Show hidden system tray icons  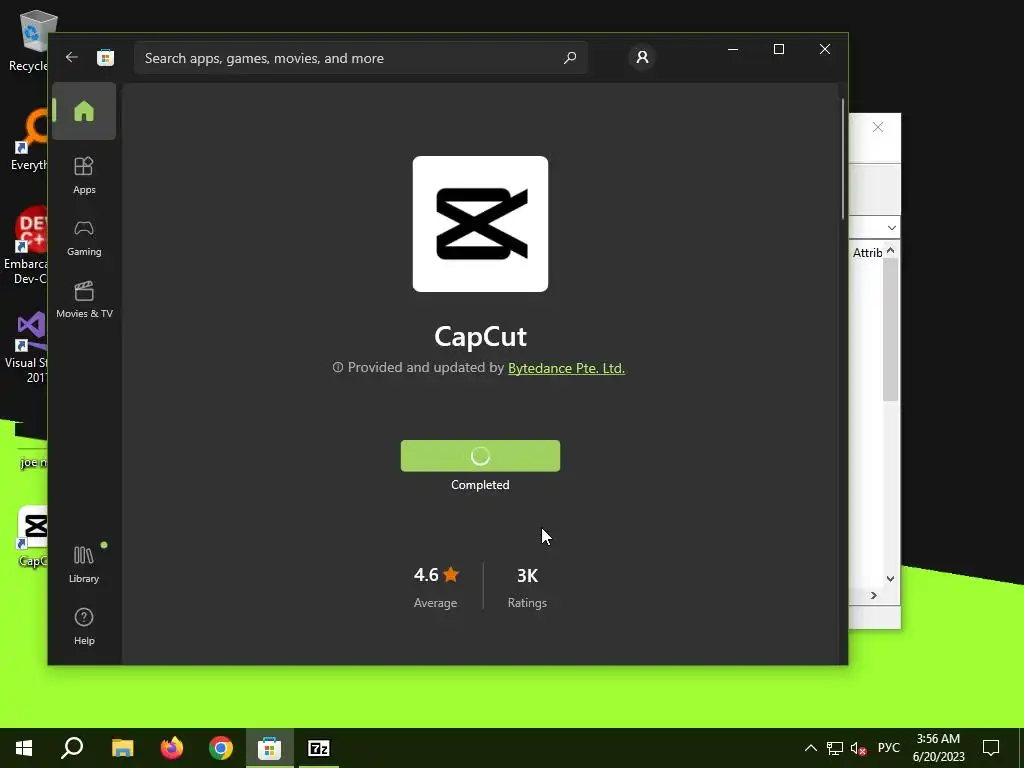coord(810,748)
